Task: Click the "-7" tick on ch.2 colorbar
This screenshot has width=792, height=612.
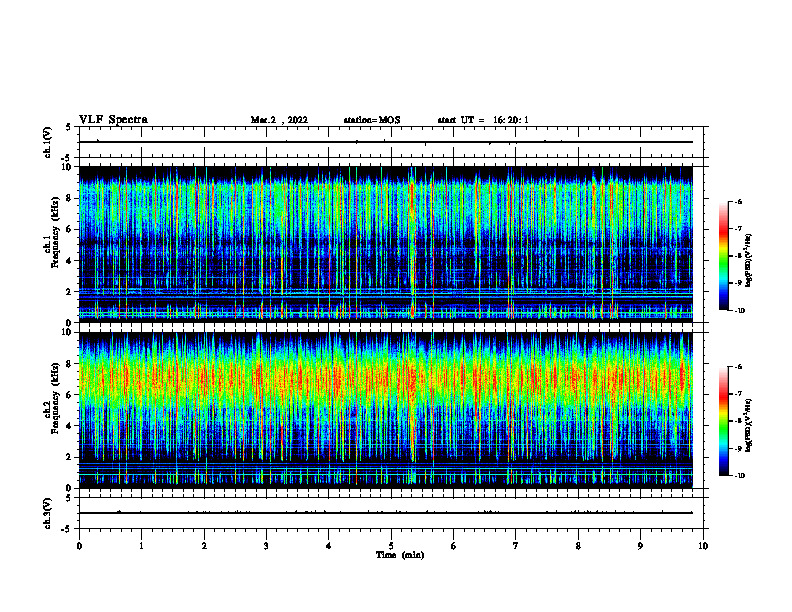Action: 738,394
